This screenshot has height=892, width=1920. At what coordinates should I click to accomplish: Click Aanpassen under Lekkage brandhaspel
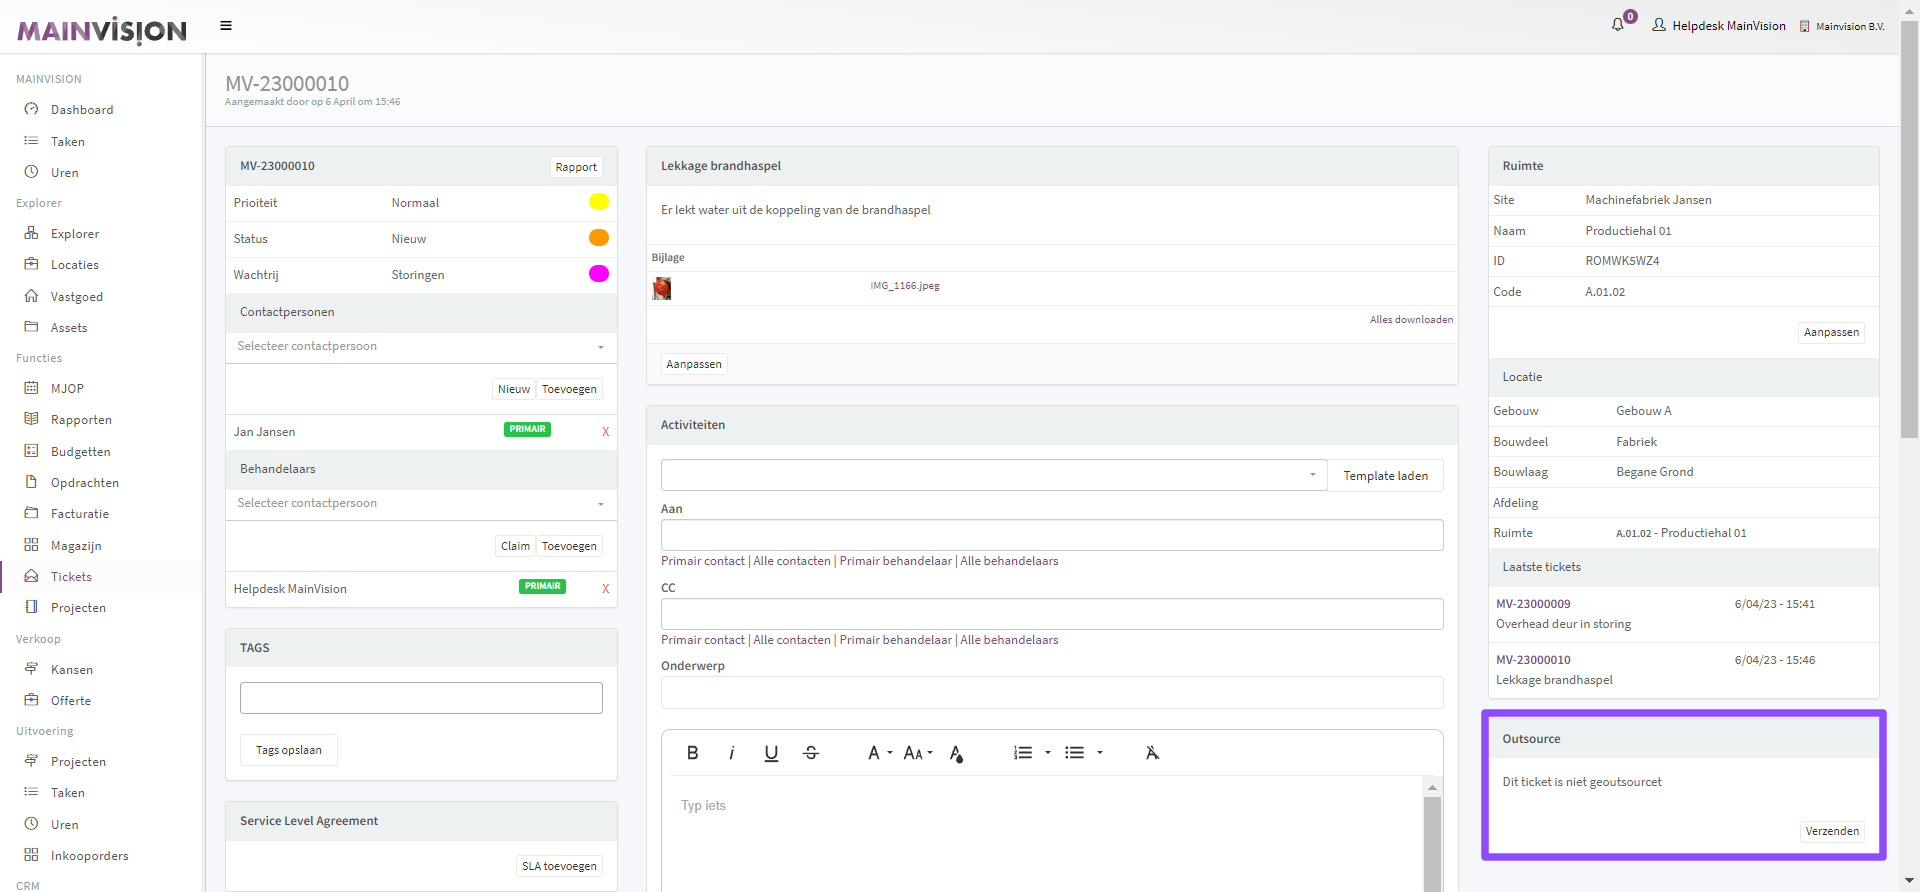[694, 364]
